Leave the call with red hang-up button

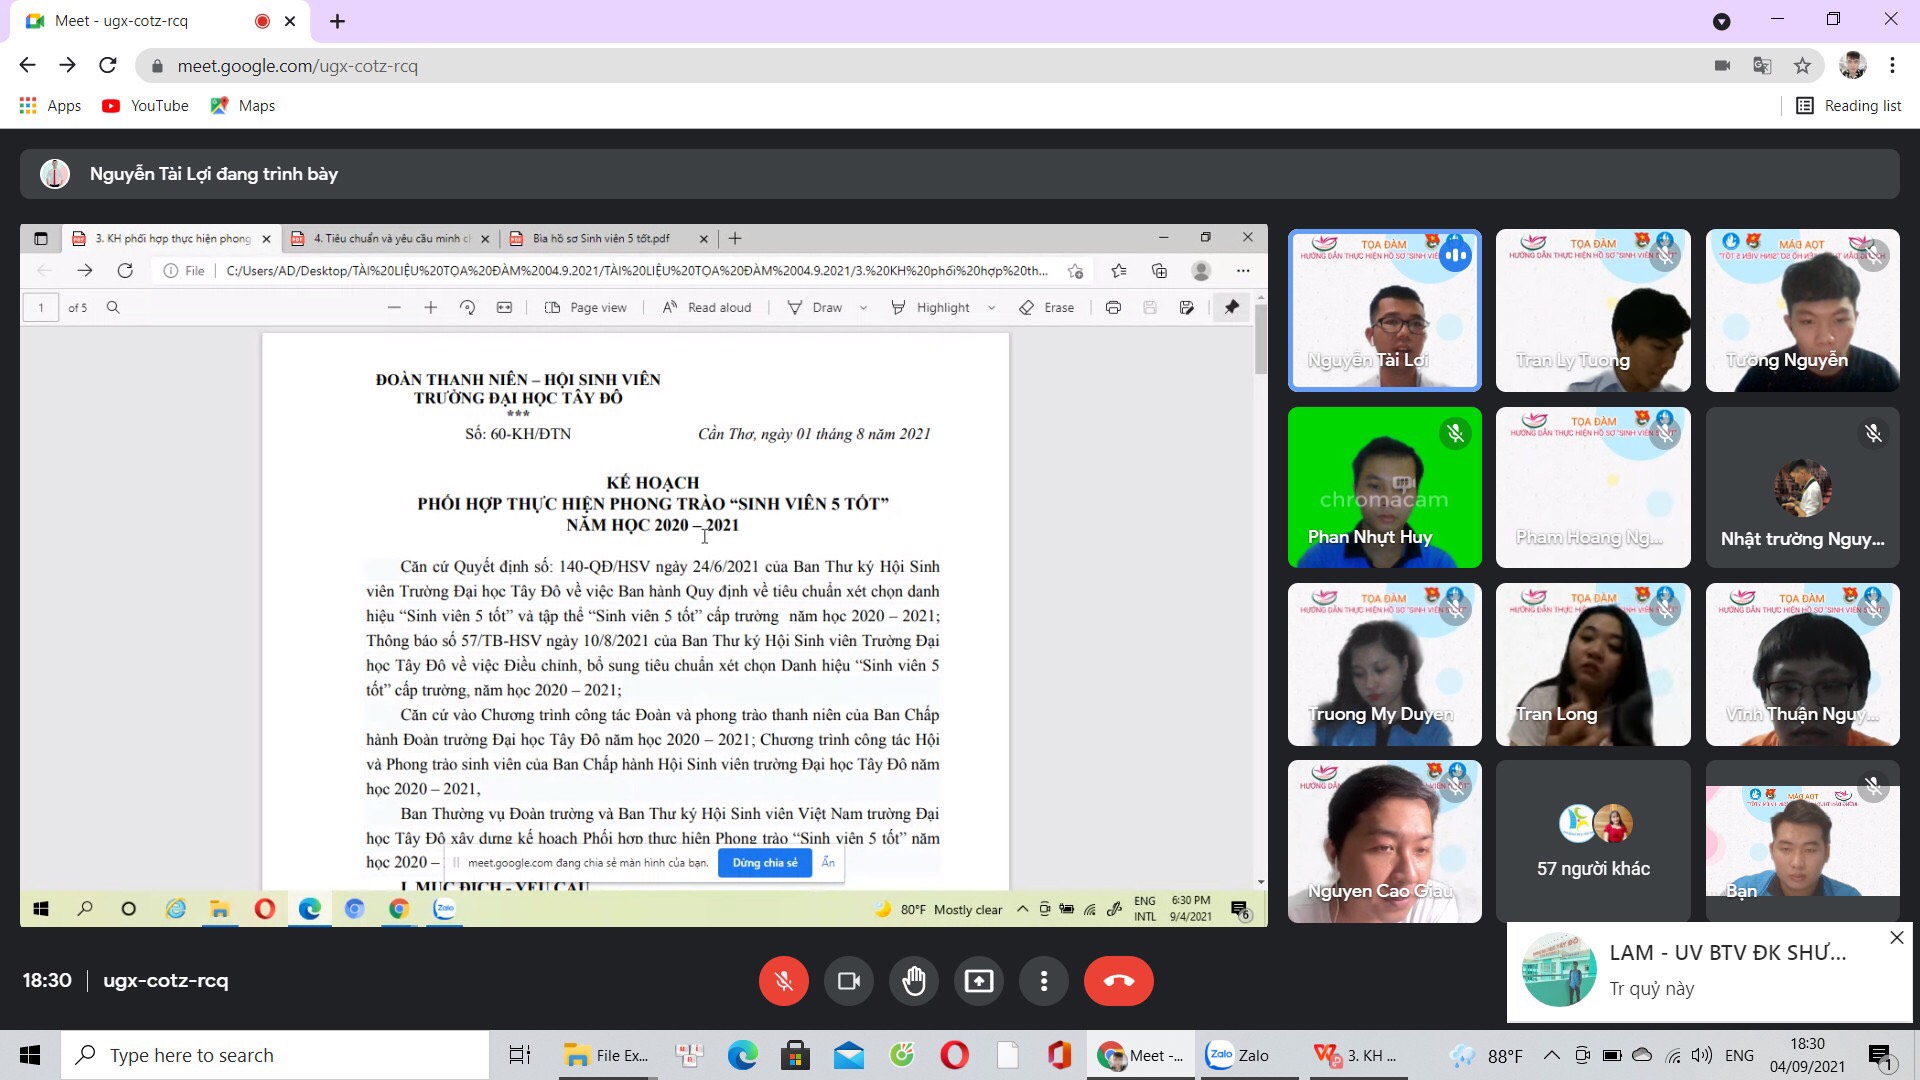click(x=1118, y=981)
